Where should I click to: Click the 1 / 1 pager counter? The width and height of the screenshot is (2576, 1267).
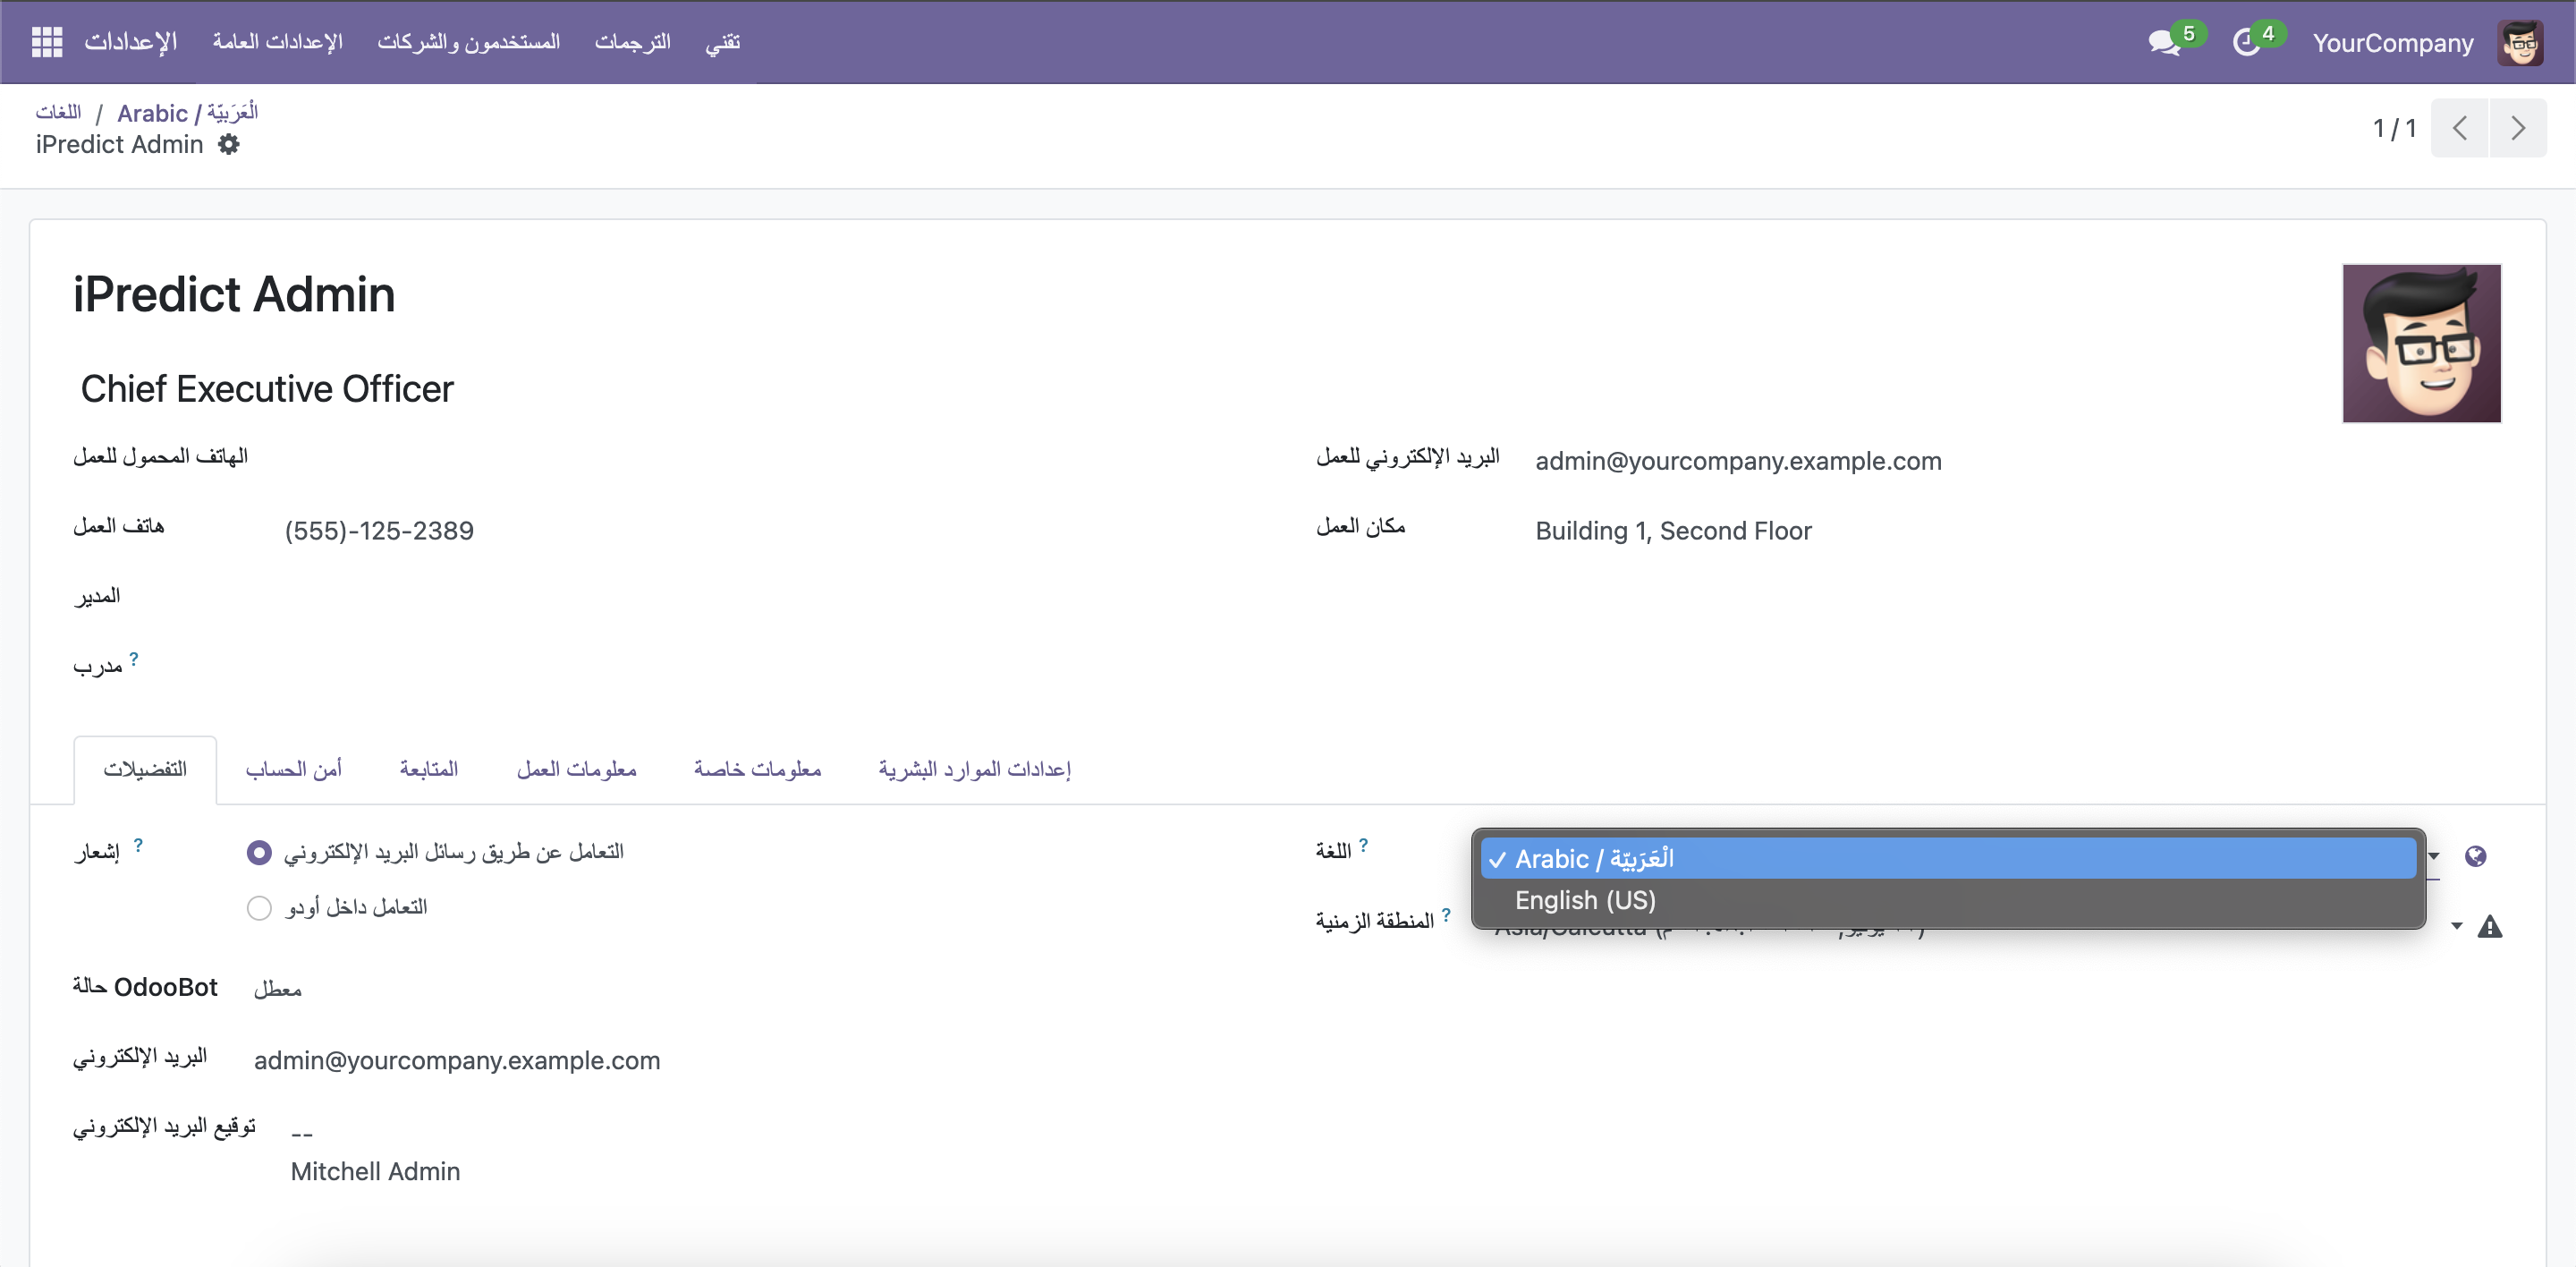click(x=2394, y=128)
